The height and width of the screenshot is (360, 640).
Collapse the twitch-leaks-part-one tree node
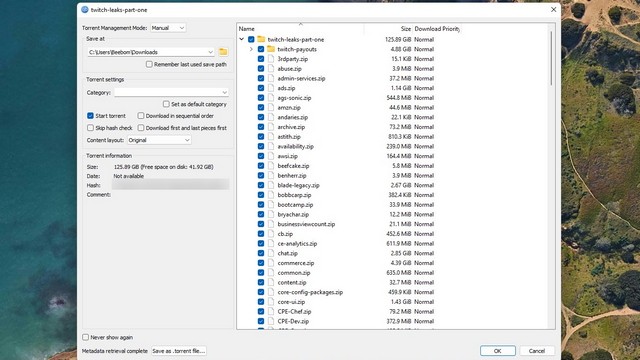click(242, 39)
